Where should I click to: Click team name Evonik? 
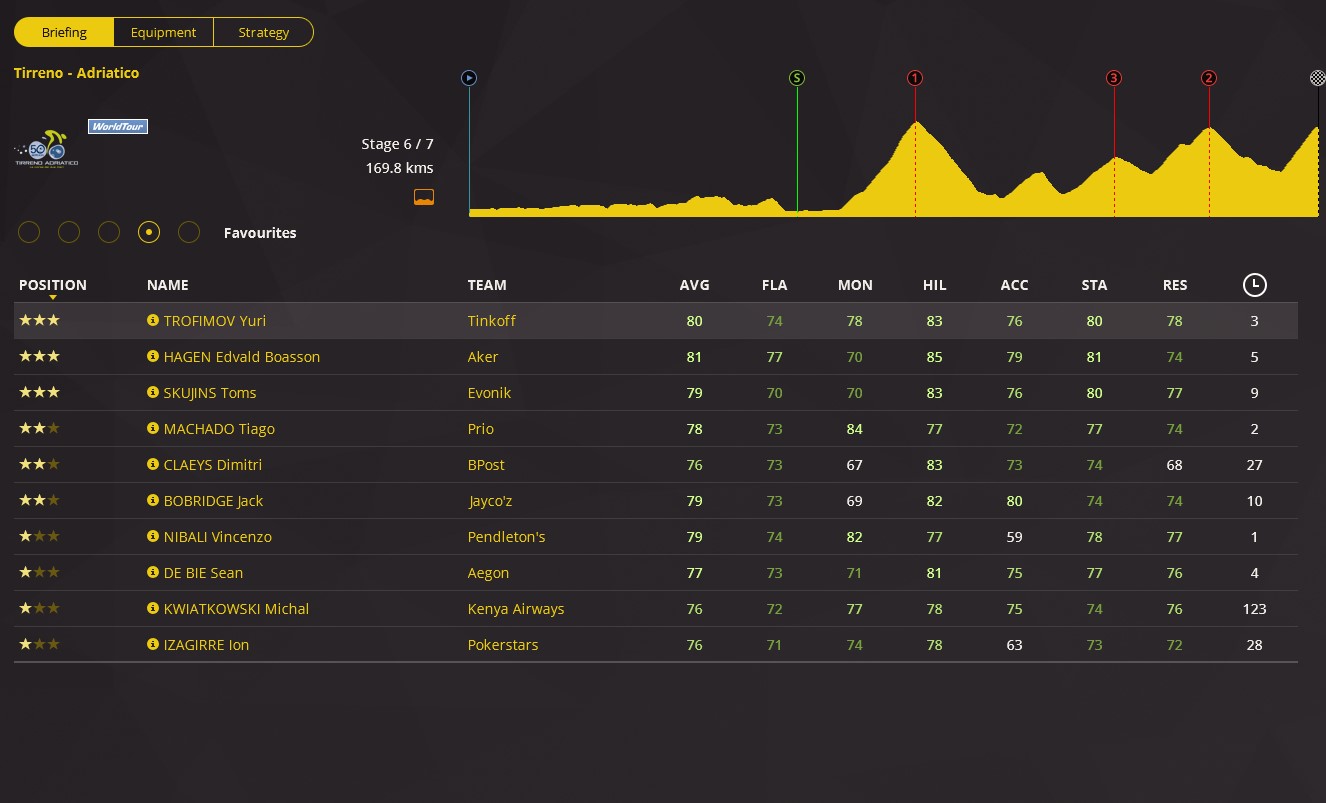(489, 393)
